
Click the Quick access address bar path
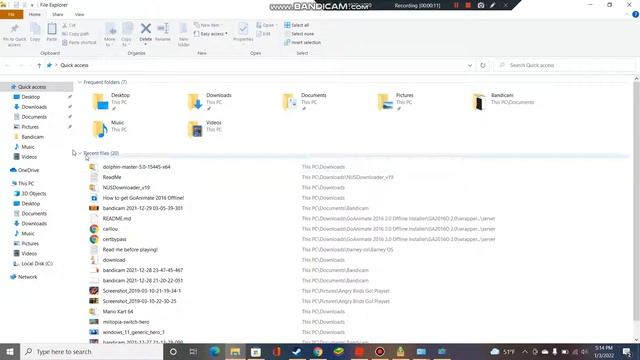pyautogui.click(x=74, y=65)
